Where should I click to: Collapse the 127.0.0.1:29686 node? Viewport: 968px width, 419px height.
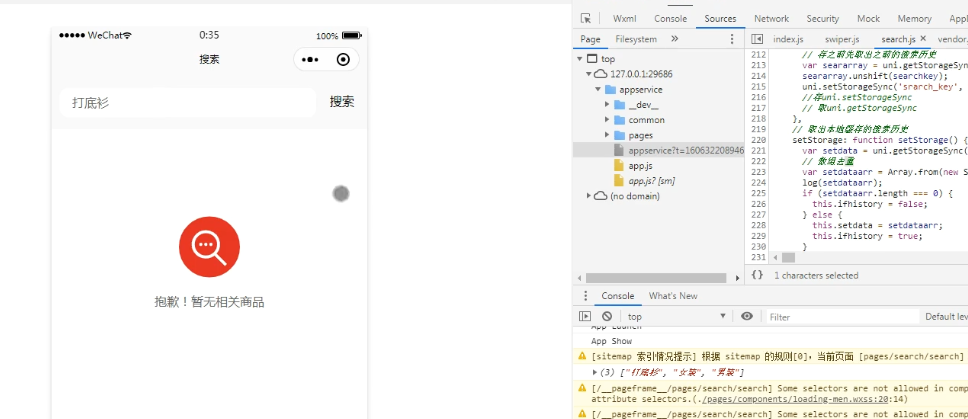590,74
